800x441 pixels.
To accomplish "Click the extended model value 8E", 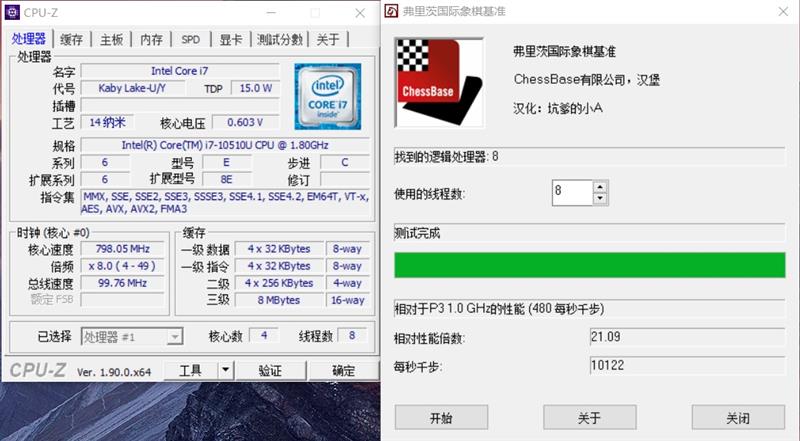I will [227, 179].
